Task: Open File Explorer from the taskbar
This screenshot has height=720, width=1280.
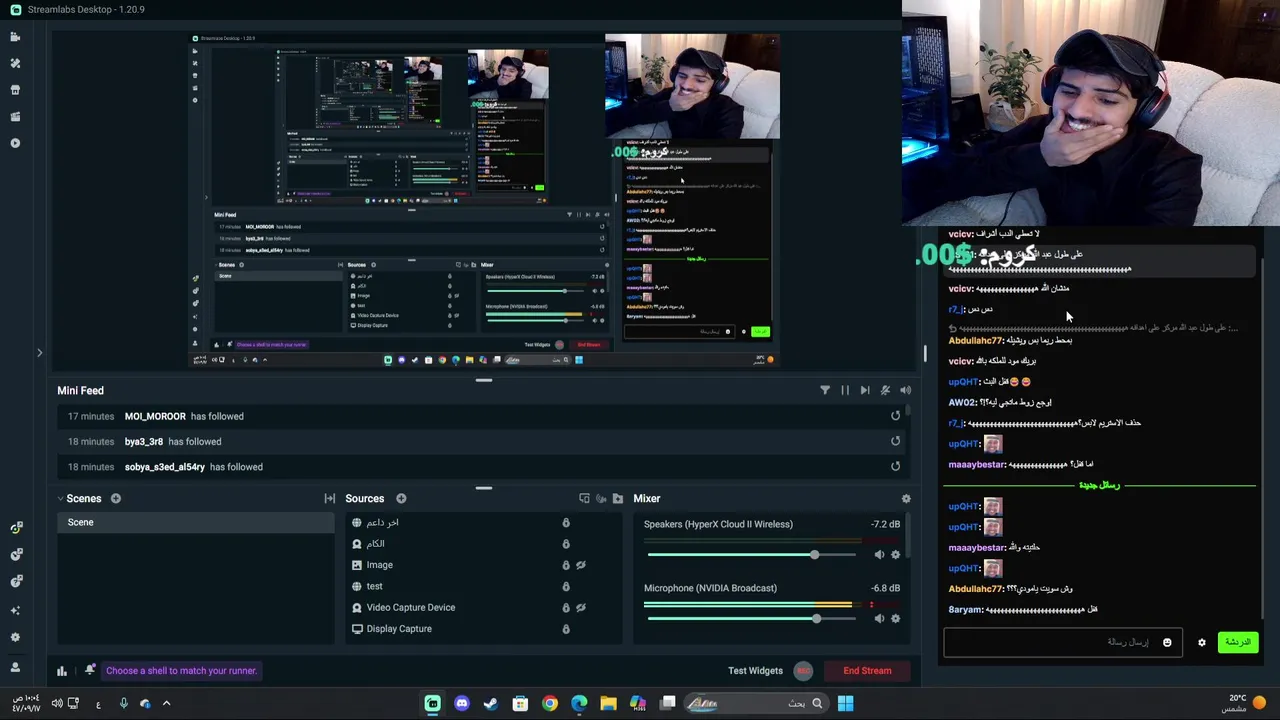Action: click(x=608, y=703)
